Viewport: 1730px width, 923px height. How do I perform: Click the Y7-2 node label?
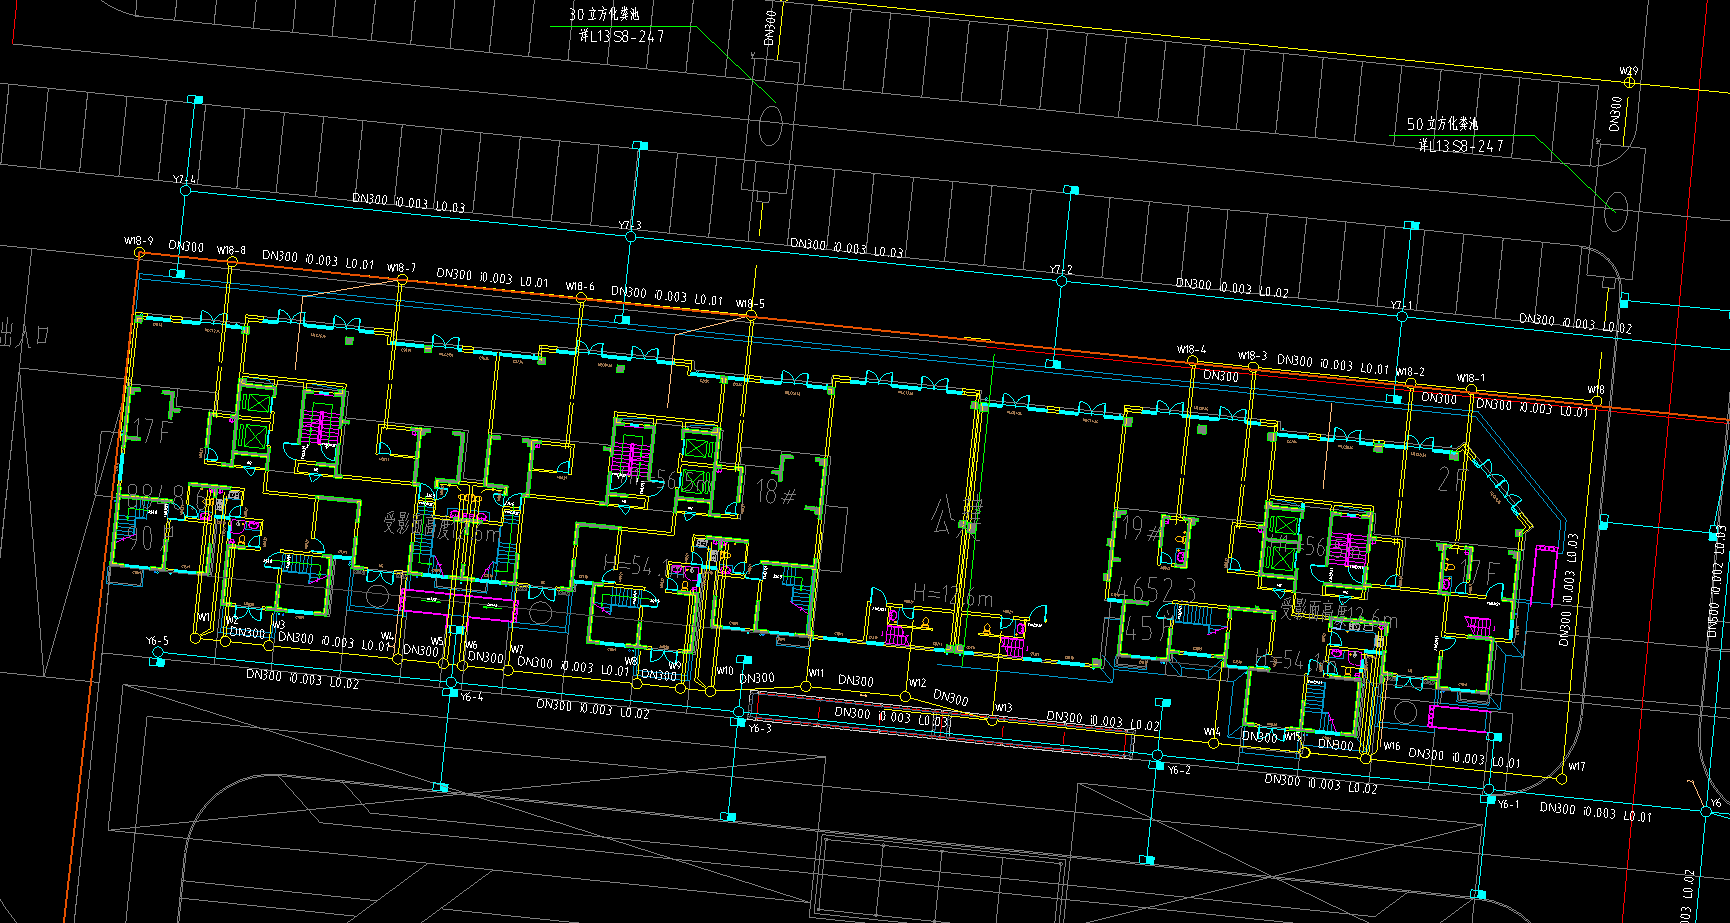coord(1061,270)
